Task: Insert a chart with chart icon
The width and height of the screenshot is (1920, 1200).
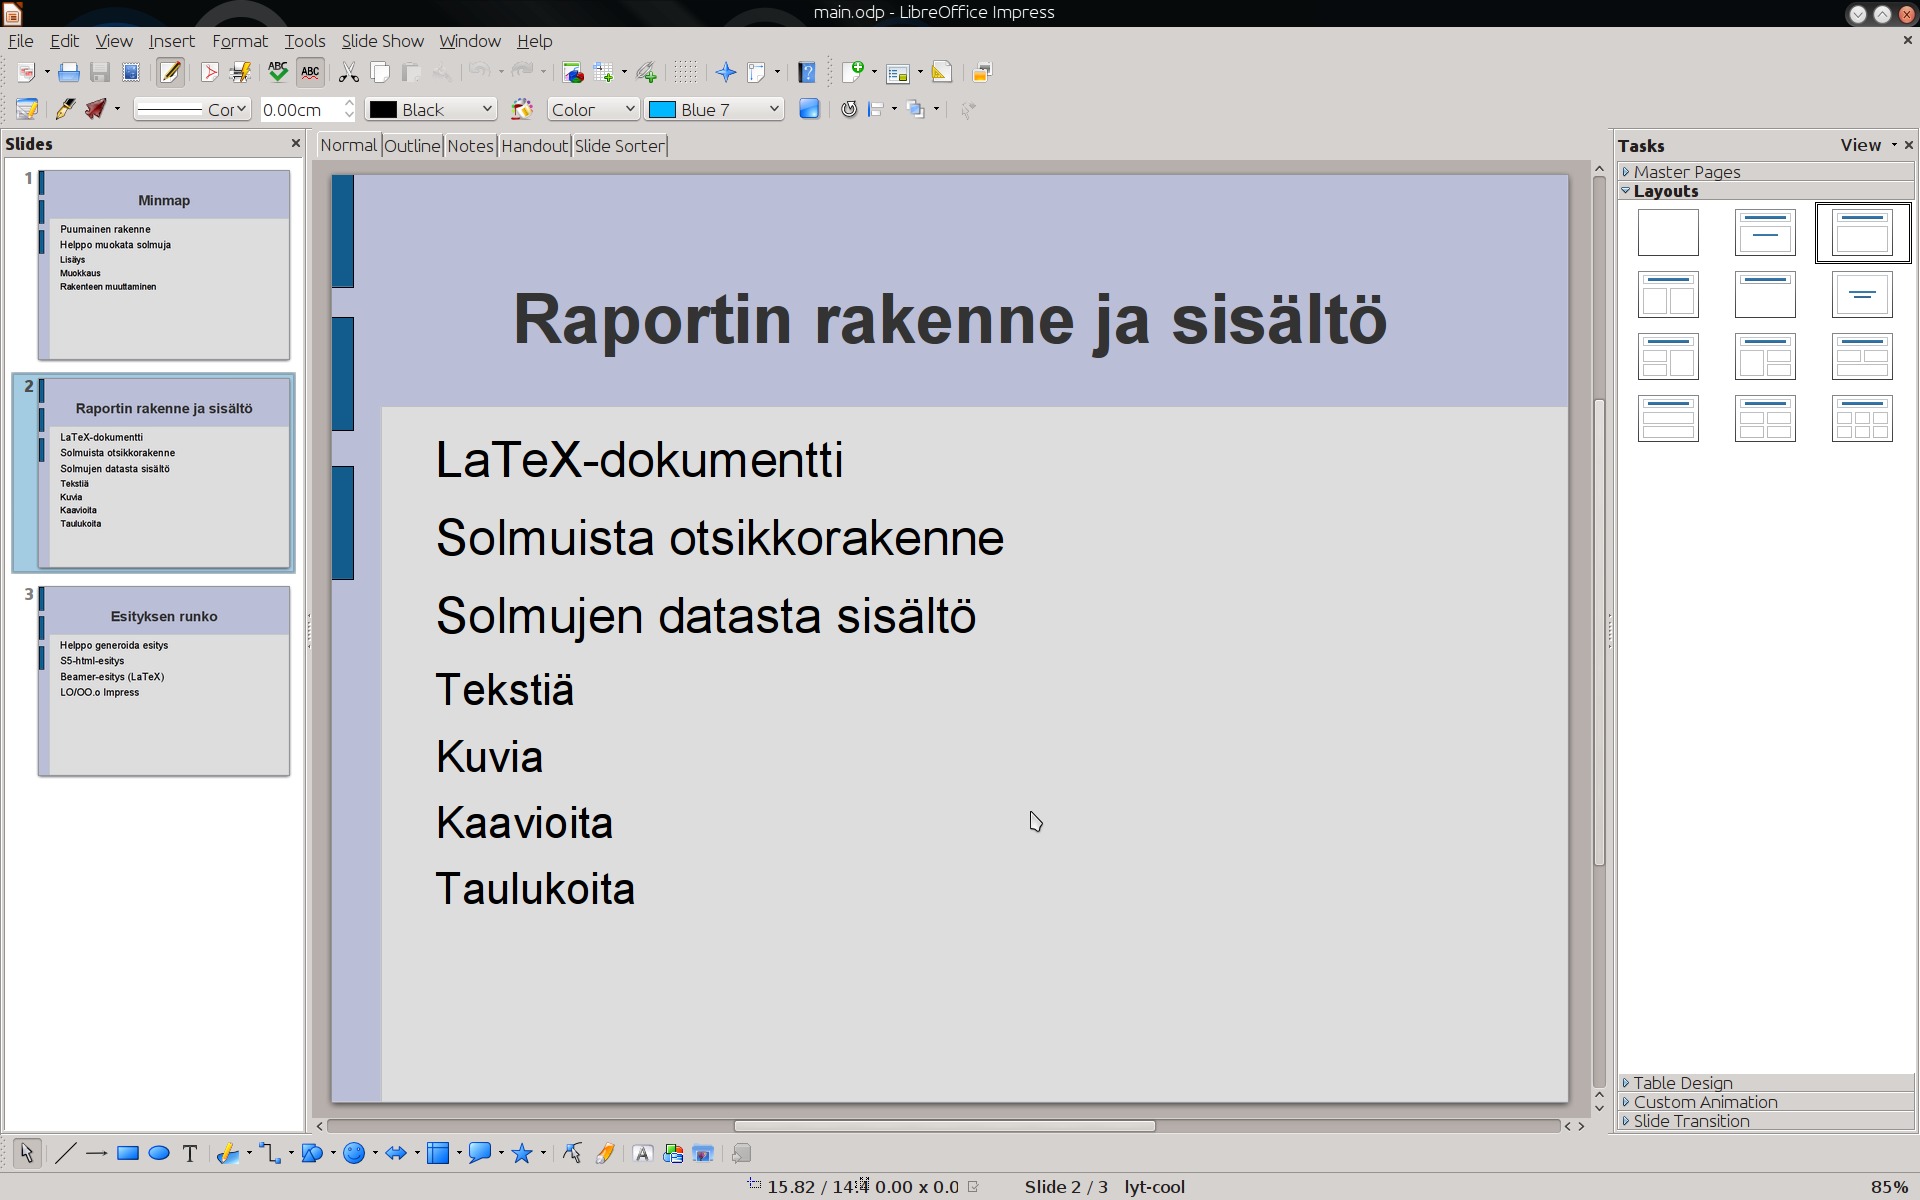Action: pyautogui.click(x=572, y=72)
